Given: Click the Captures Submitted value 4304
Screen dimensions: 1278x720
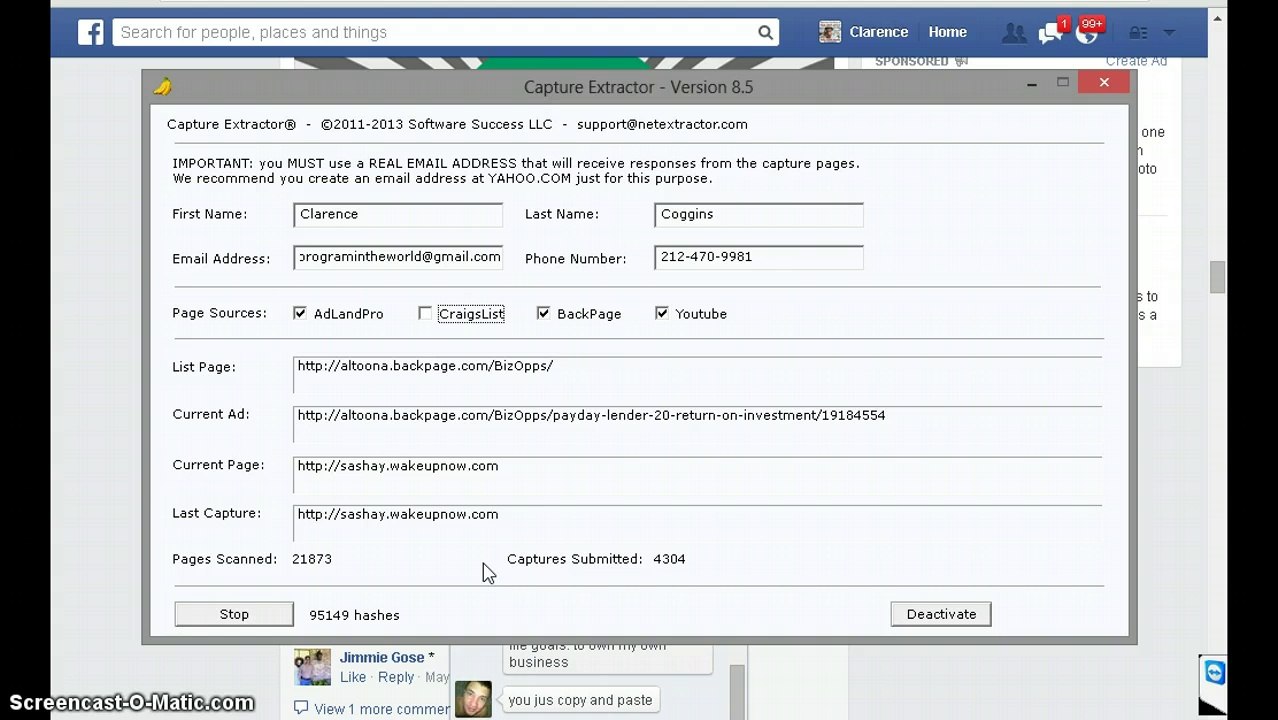Looking at the screenshot, I should pyautogui.click(x=669, y=559).
